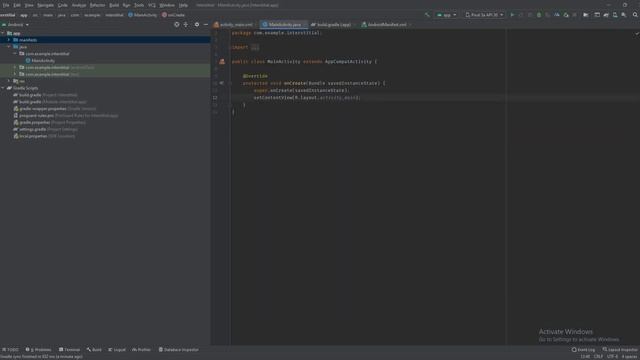Open the Edit menu
Screen dimensions: 640x360
[17, 5]
